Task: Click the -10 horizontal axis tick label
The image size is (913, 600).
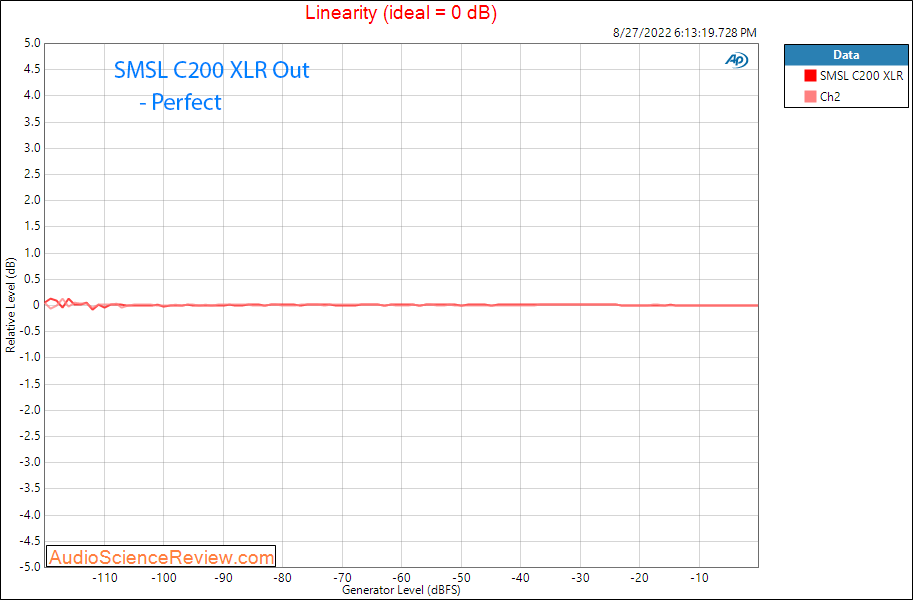Action: click(699, 578)
